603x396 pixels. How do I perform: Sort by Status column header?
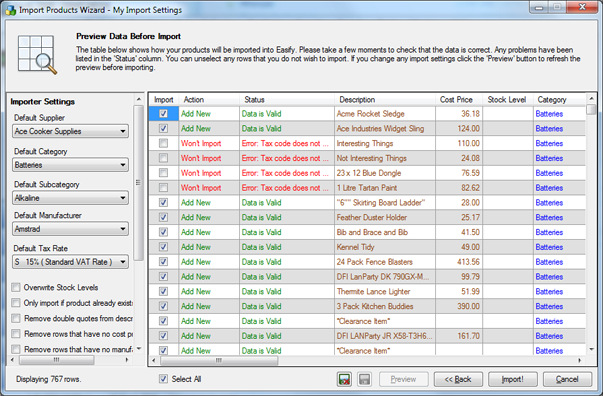pyautogui.click(x=287, y=100)
